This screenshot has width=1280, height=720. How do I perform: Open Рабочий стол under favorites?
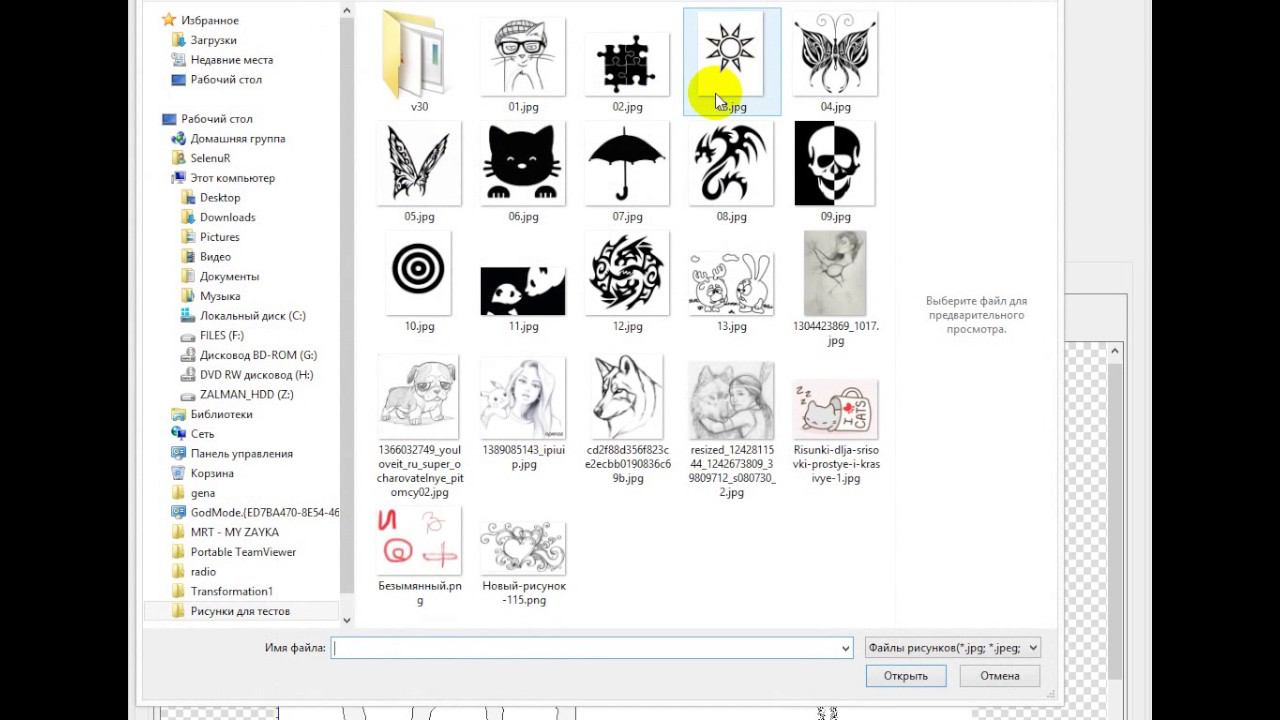[226, 79]
